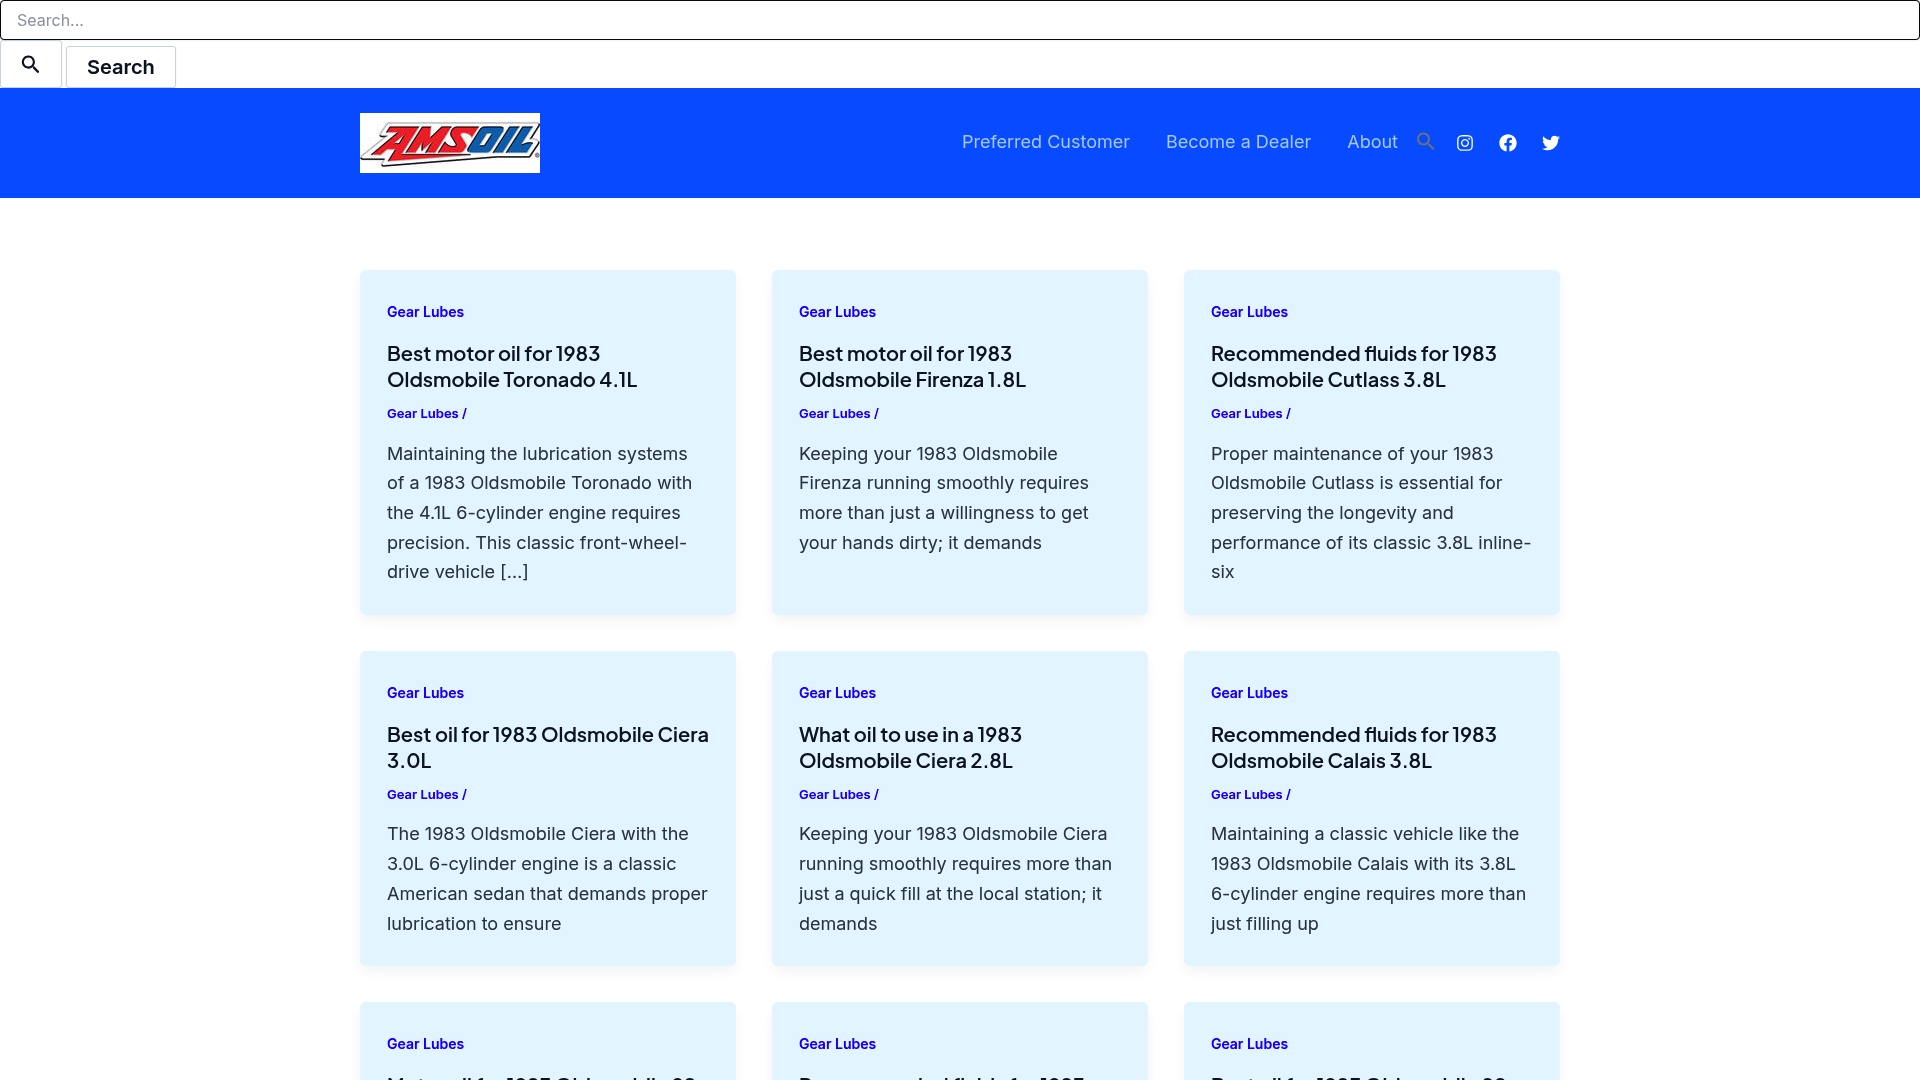Open the Facebook icon in header
Image resolution: width=1920 pixels, height=1080 pixels.
(x=1508, y=143)
